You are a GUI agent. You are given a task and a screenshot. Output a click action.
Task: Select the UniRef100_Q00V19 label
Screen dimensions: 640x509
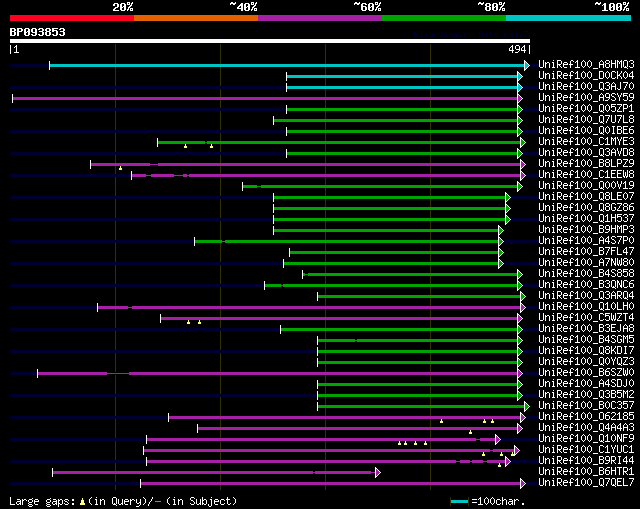tap(586, 186)
